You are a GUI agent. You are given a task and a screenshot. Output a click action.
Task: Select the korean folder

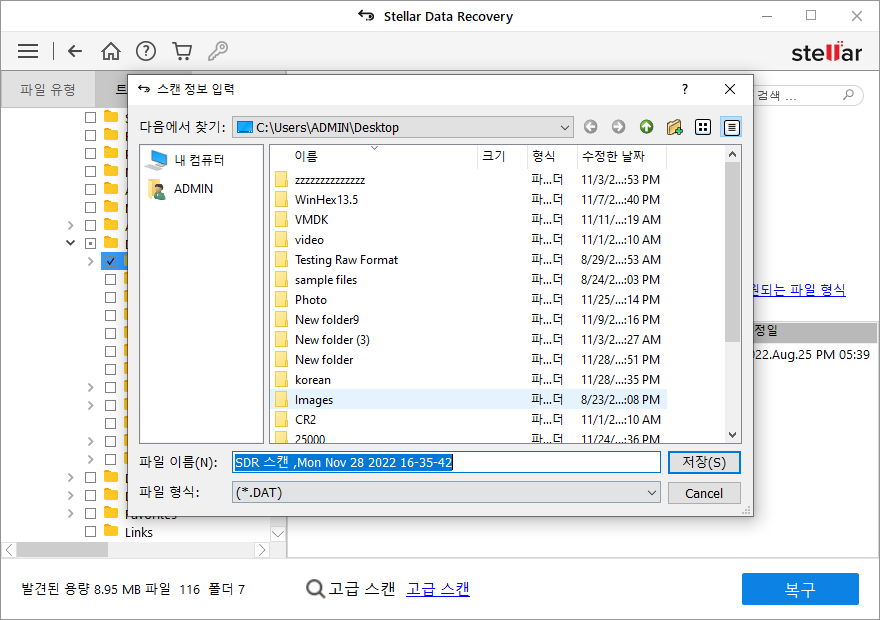pyautogui.click(x=313, y=380)
